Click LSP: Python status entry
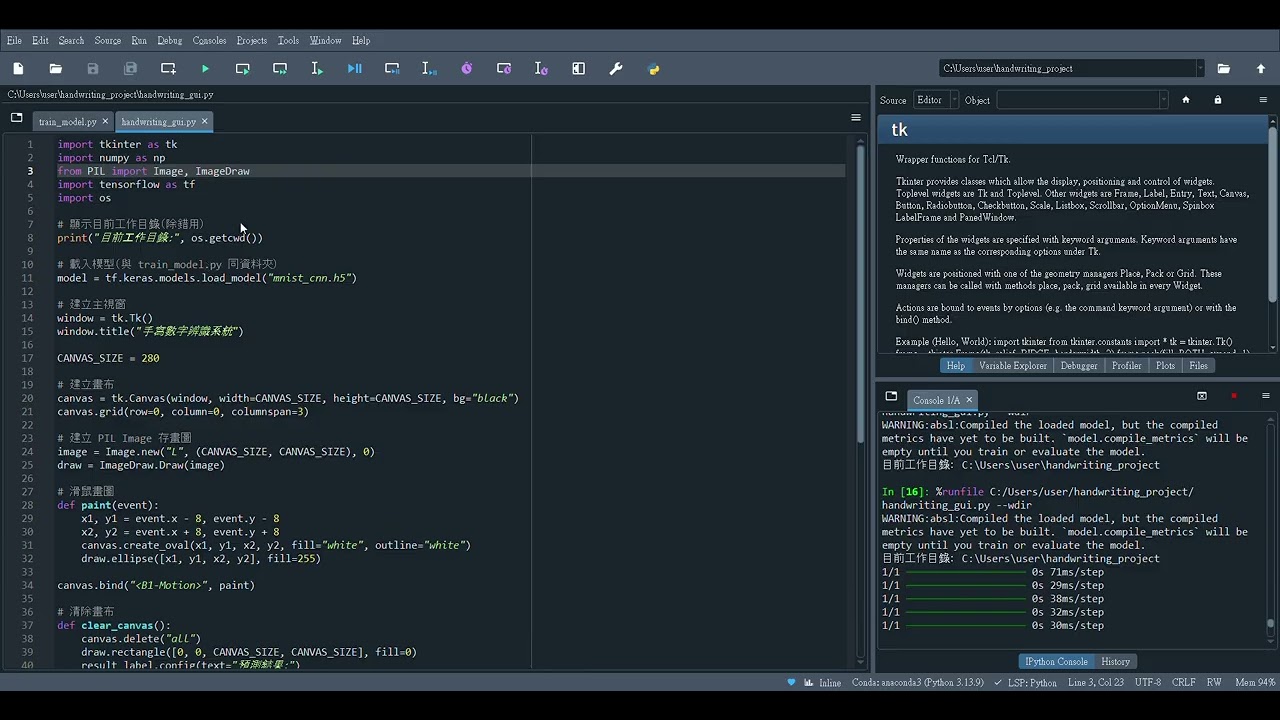1280x720 pixels. click(1027, 683)
